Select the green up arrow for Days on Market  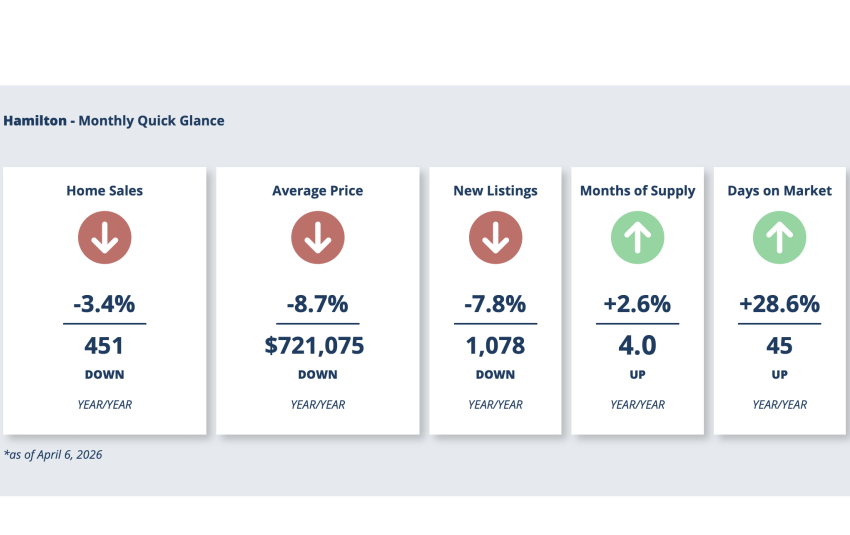point(779,239)
